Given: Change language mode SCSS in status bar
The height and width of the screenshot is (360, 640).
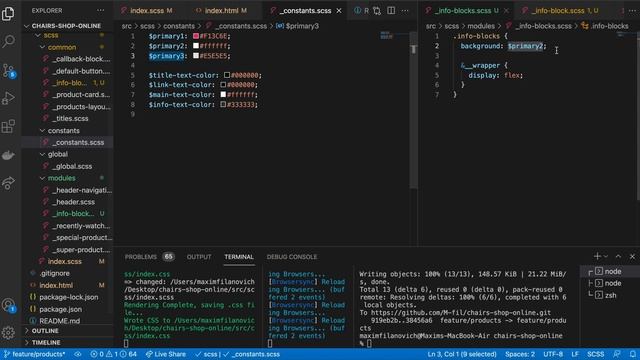Looking at the screenshot, I should point(596,354).
